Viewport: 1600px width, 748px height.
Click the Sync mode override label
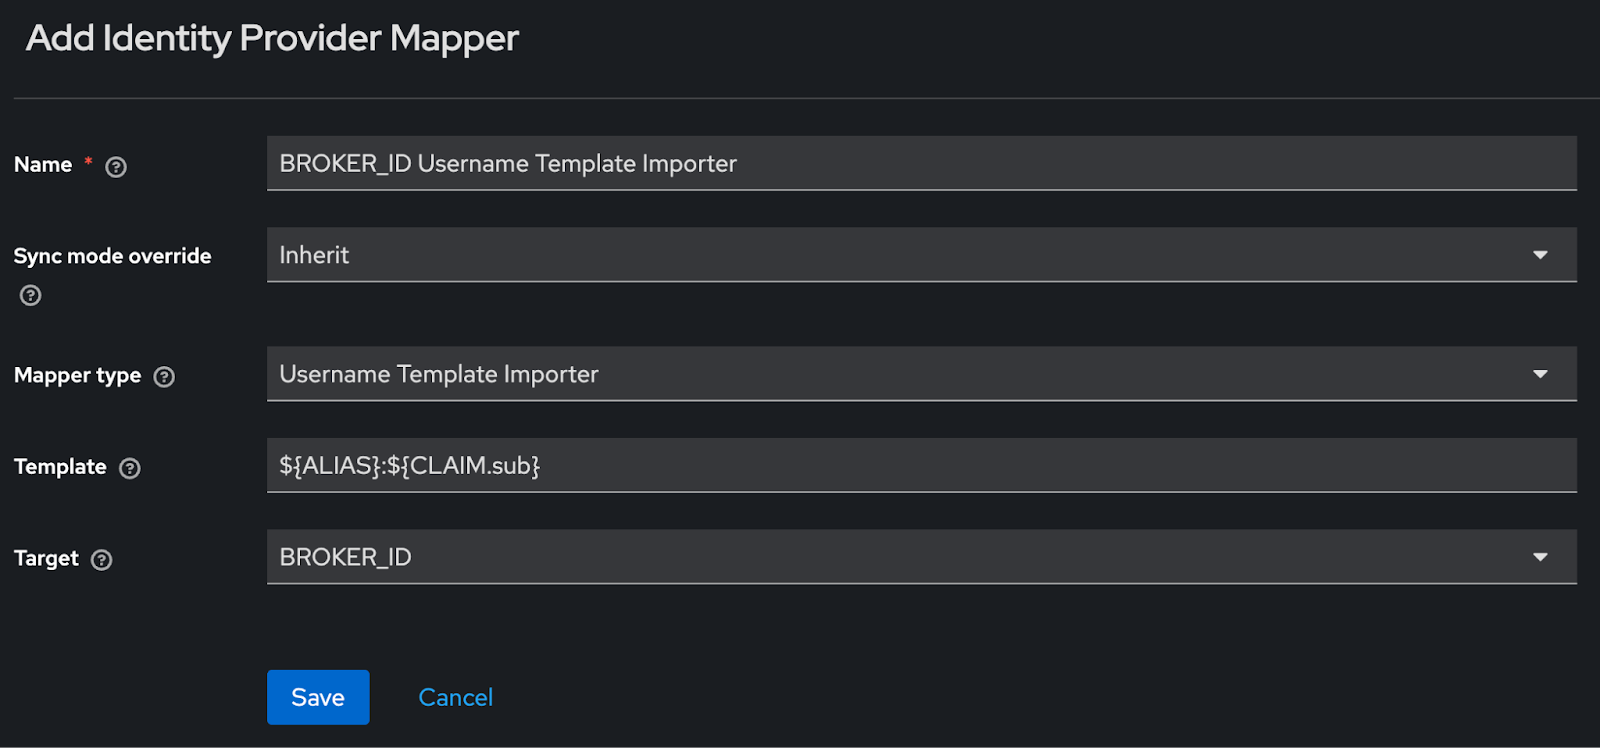[x=112, y=256]
